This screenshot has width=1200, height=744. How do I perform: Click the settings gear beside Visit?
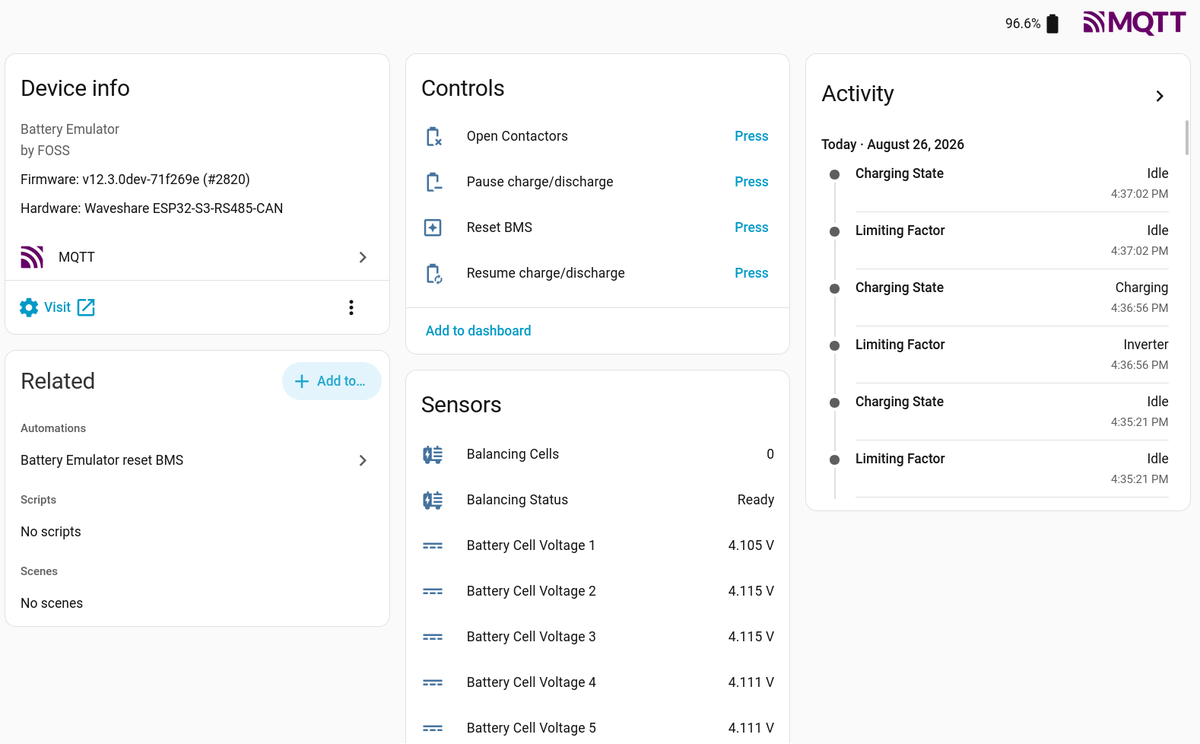(x=29, y=307)
